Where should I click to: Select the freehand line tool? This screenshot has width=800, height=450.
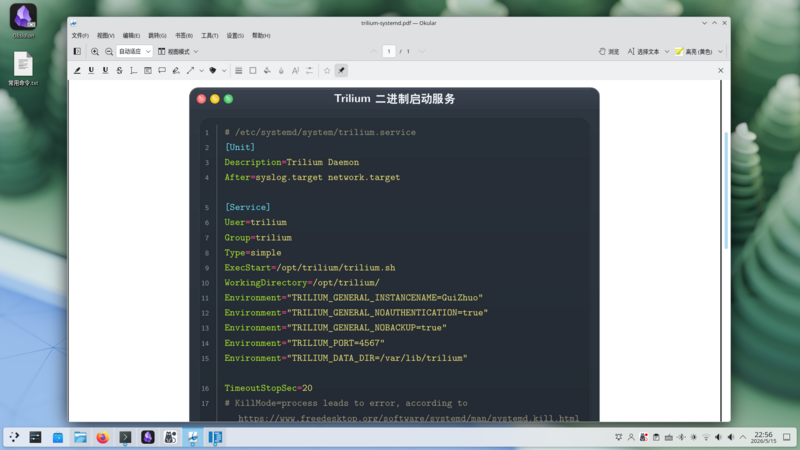point(176,71)
